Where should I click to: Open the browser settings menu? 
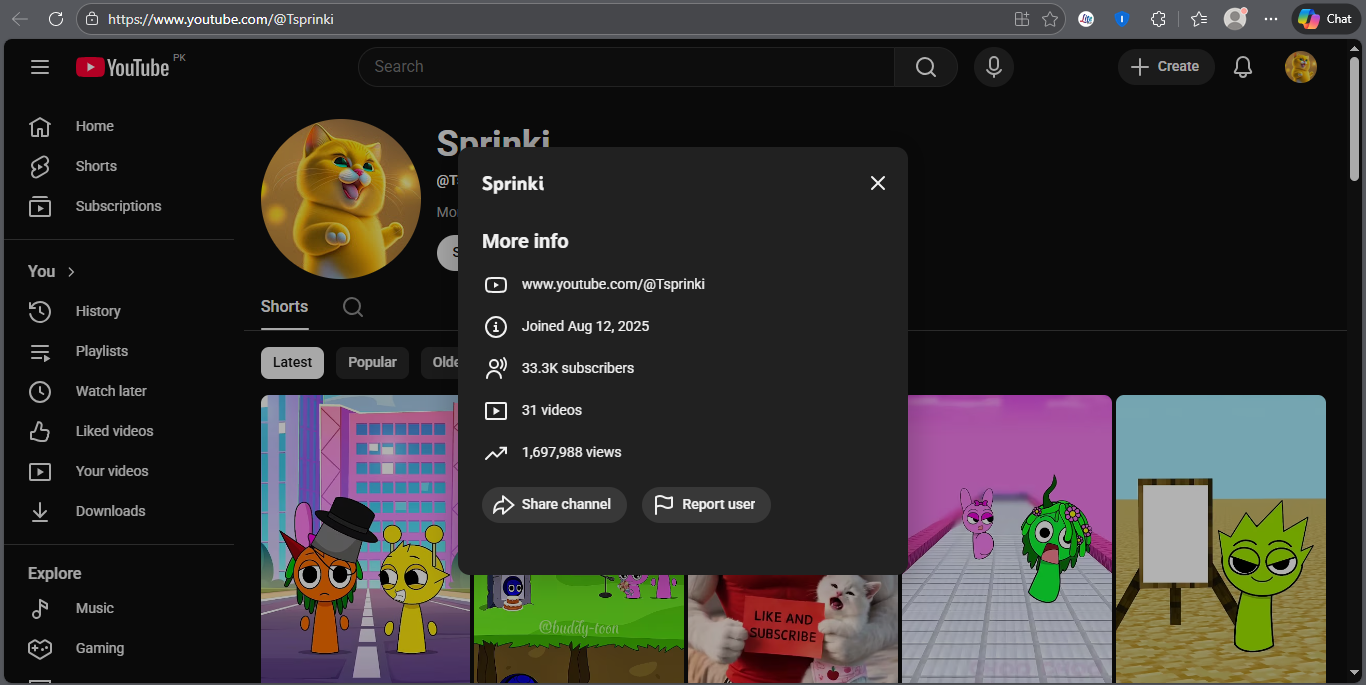coord(1272,18)
